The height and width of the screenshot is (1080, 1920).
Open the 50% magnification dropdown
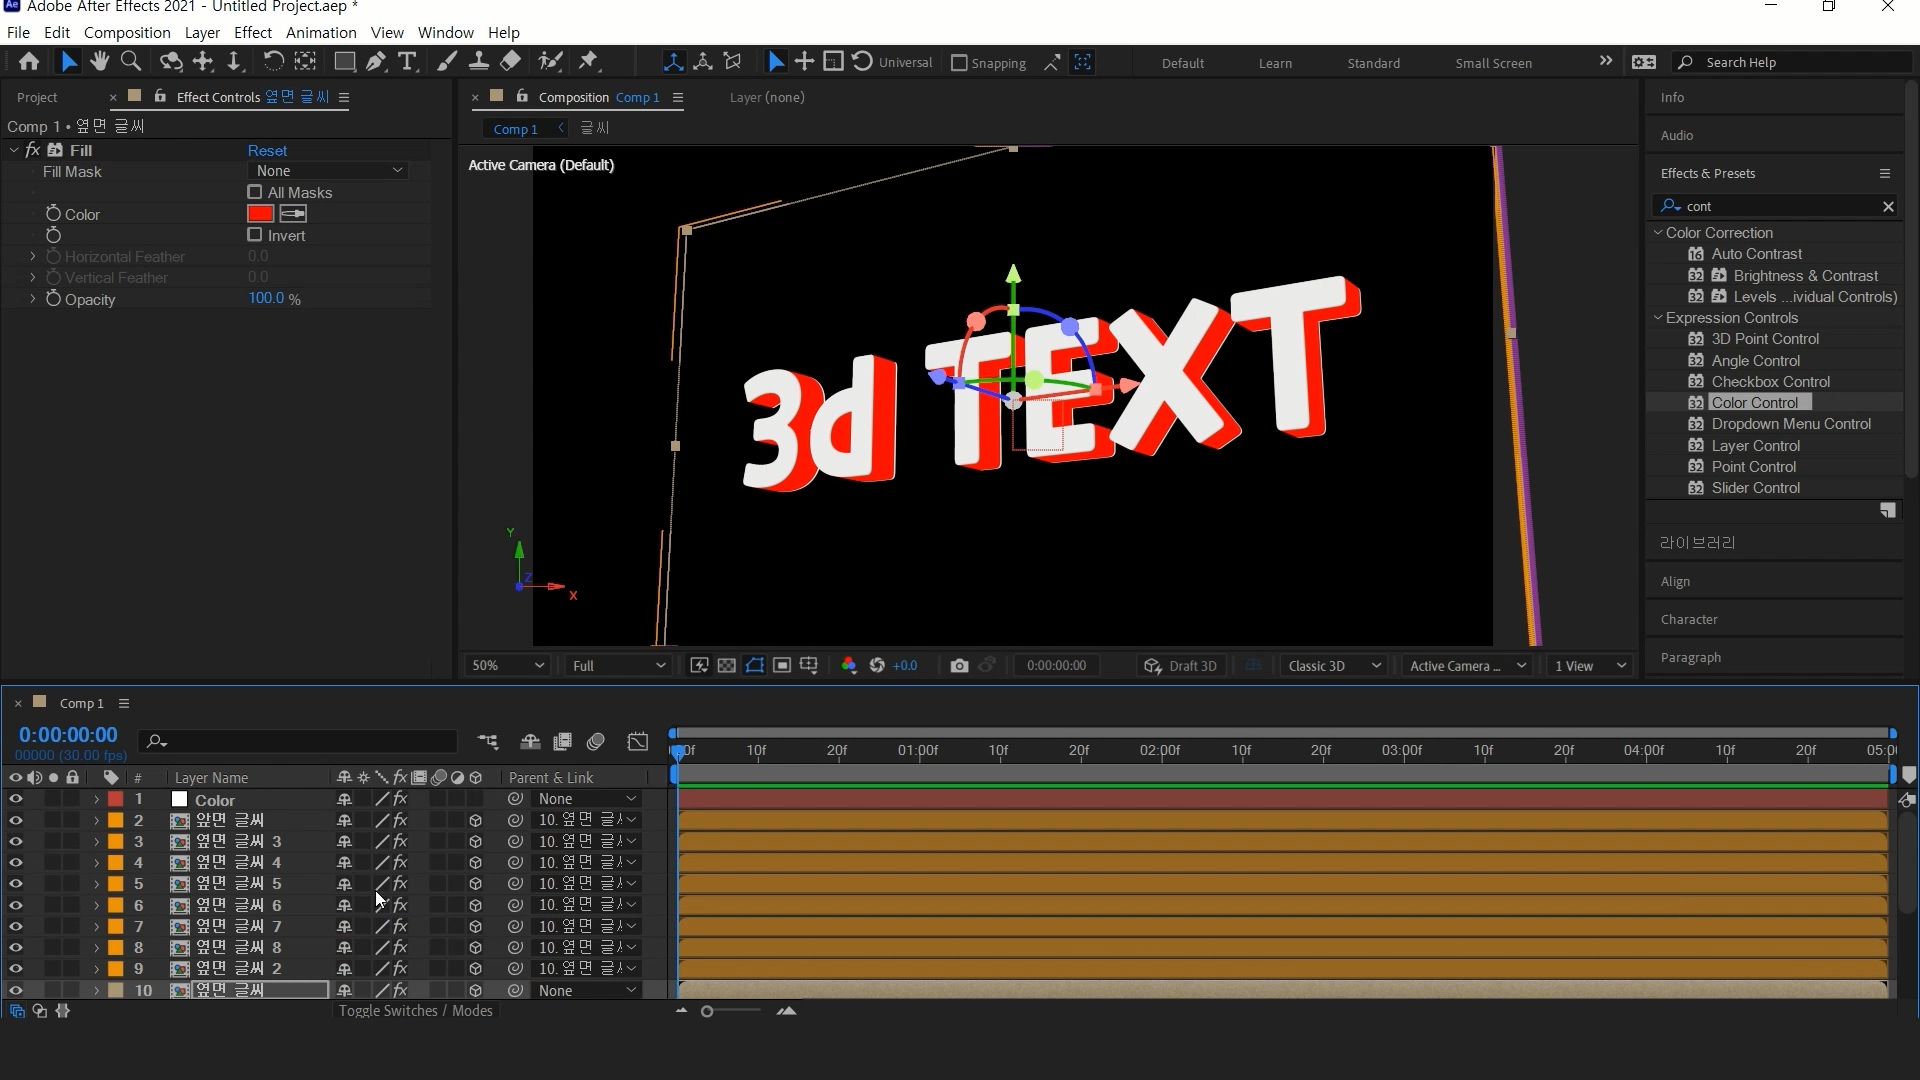(507, 666)
